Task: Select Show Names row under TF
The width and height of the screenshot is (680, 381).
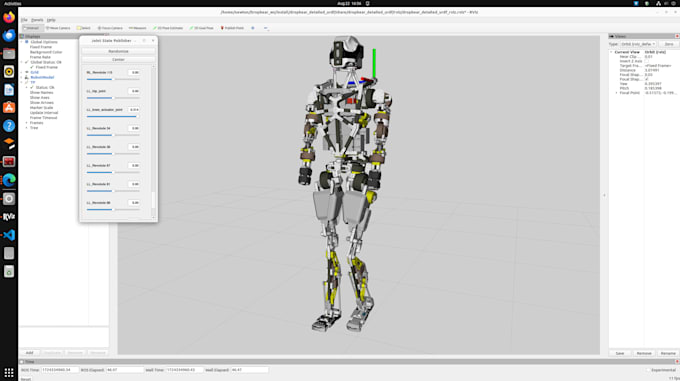Action: click(42, 93)
